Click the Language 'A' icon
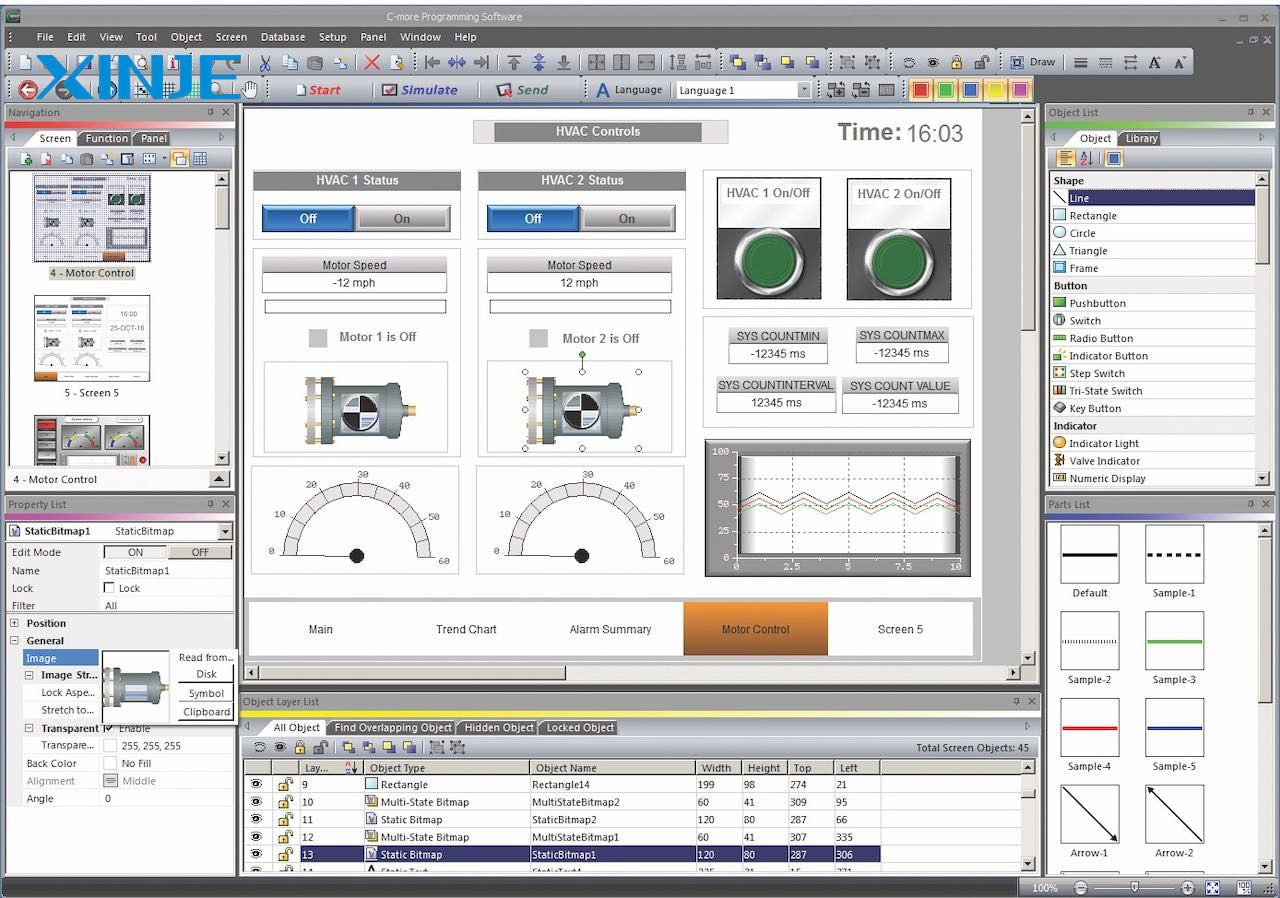 point(602,90)
